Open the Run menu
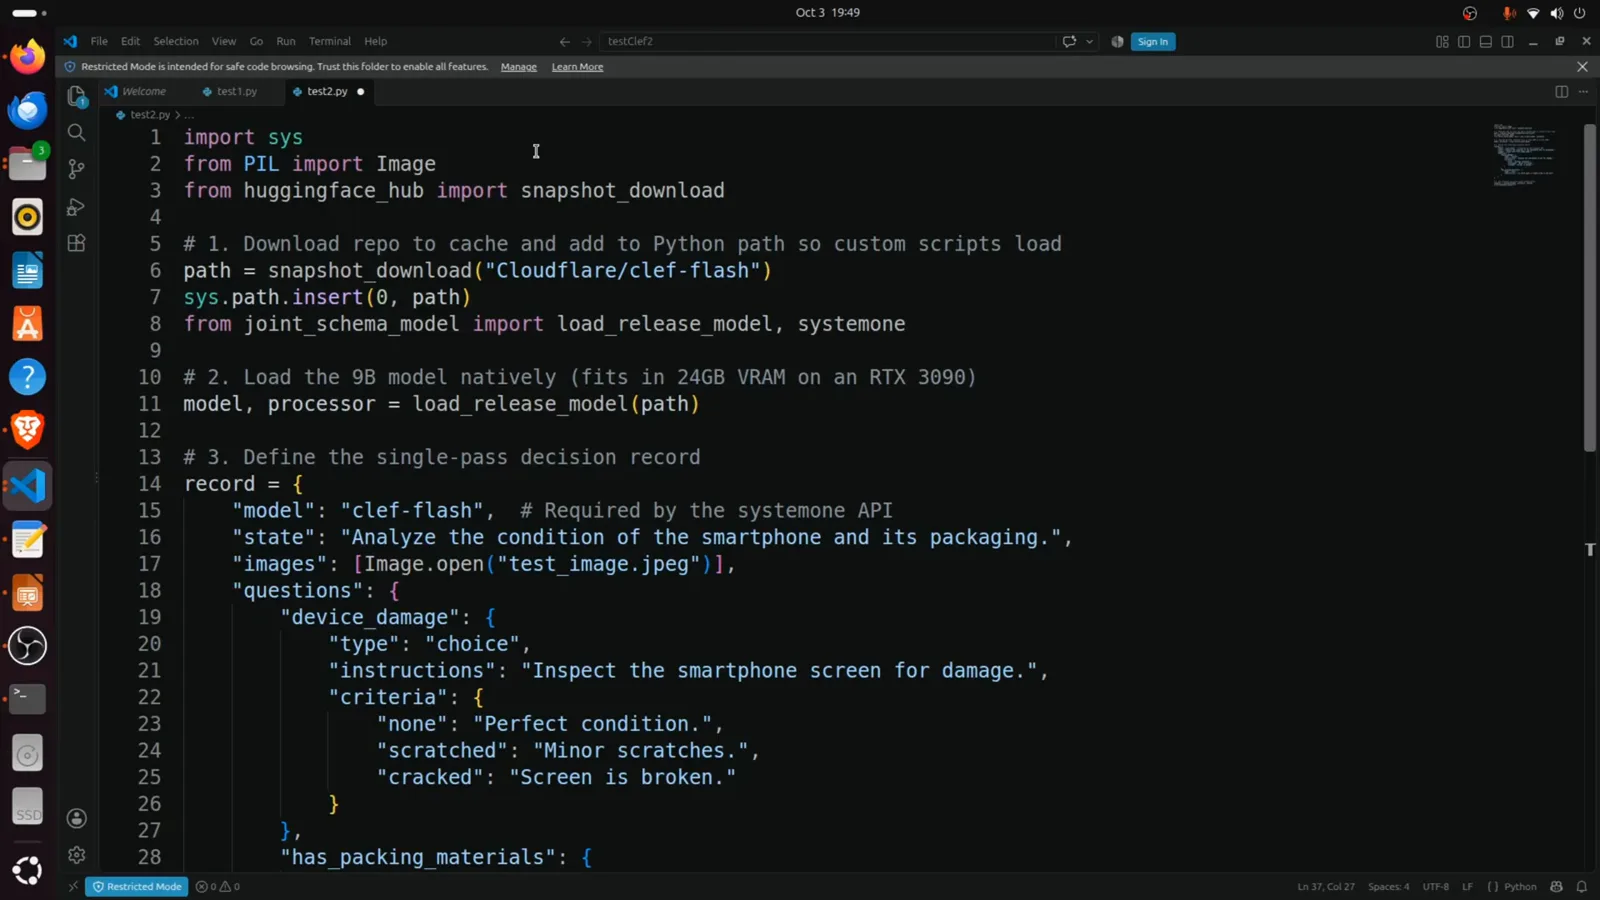The width and height of the screenshot is (1600, 900). (286, 41)
